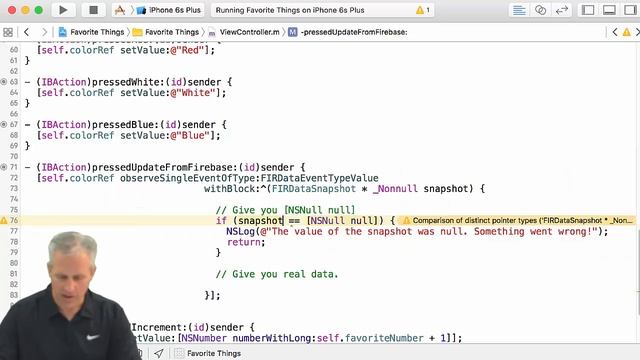The height and width of the screenshot is (360, 640).
Task: Toggle the Navigator panel
Action: coord(588,10)
